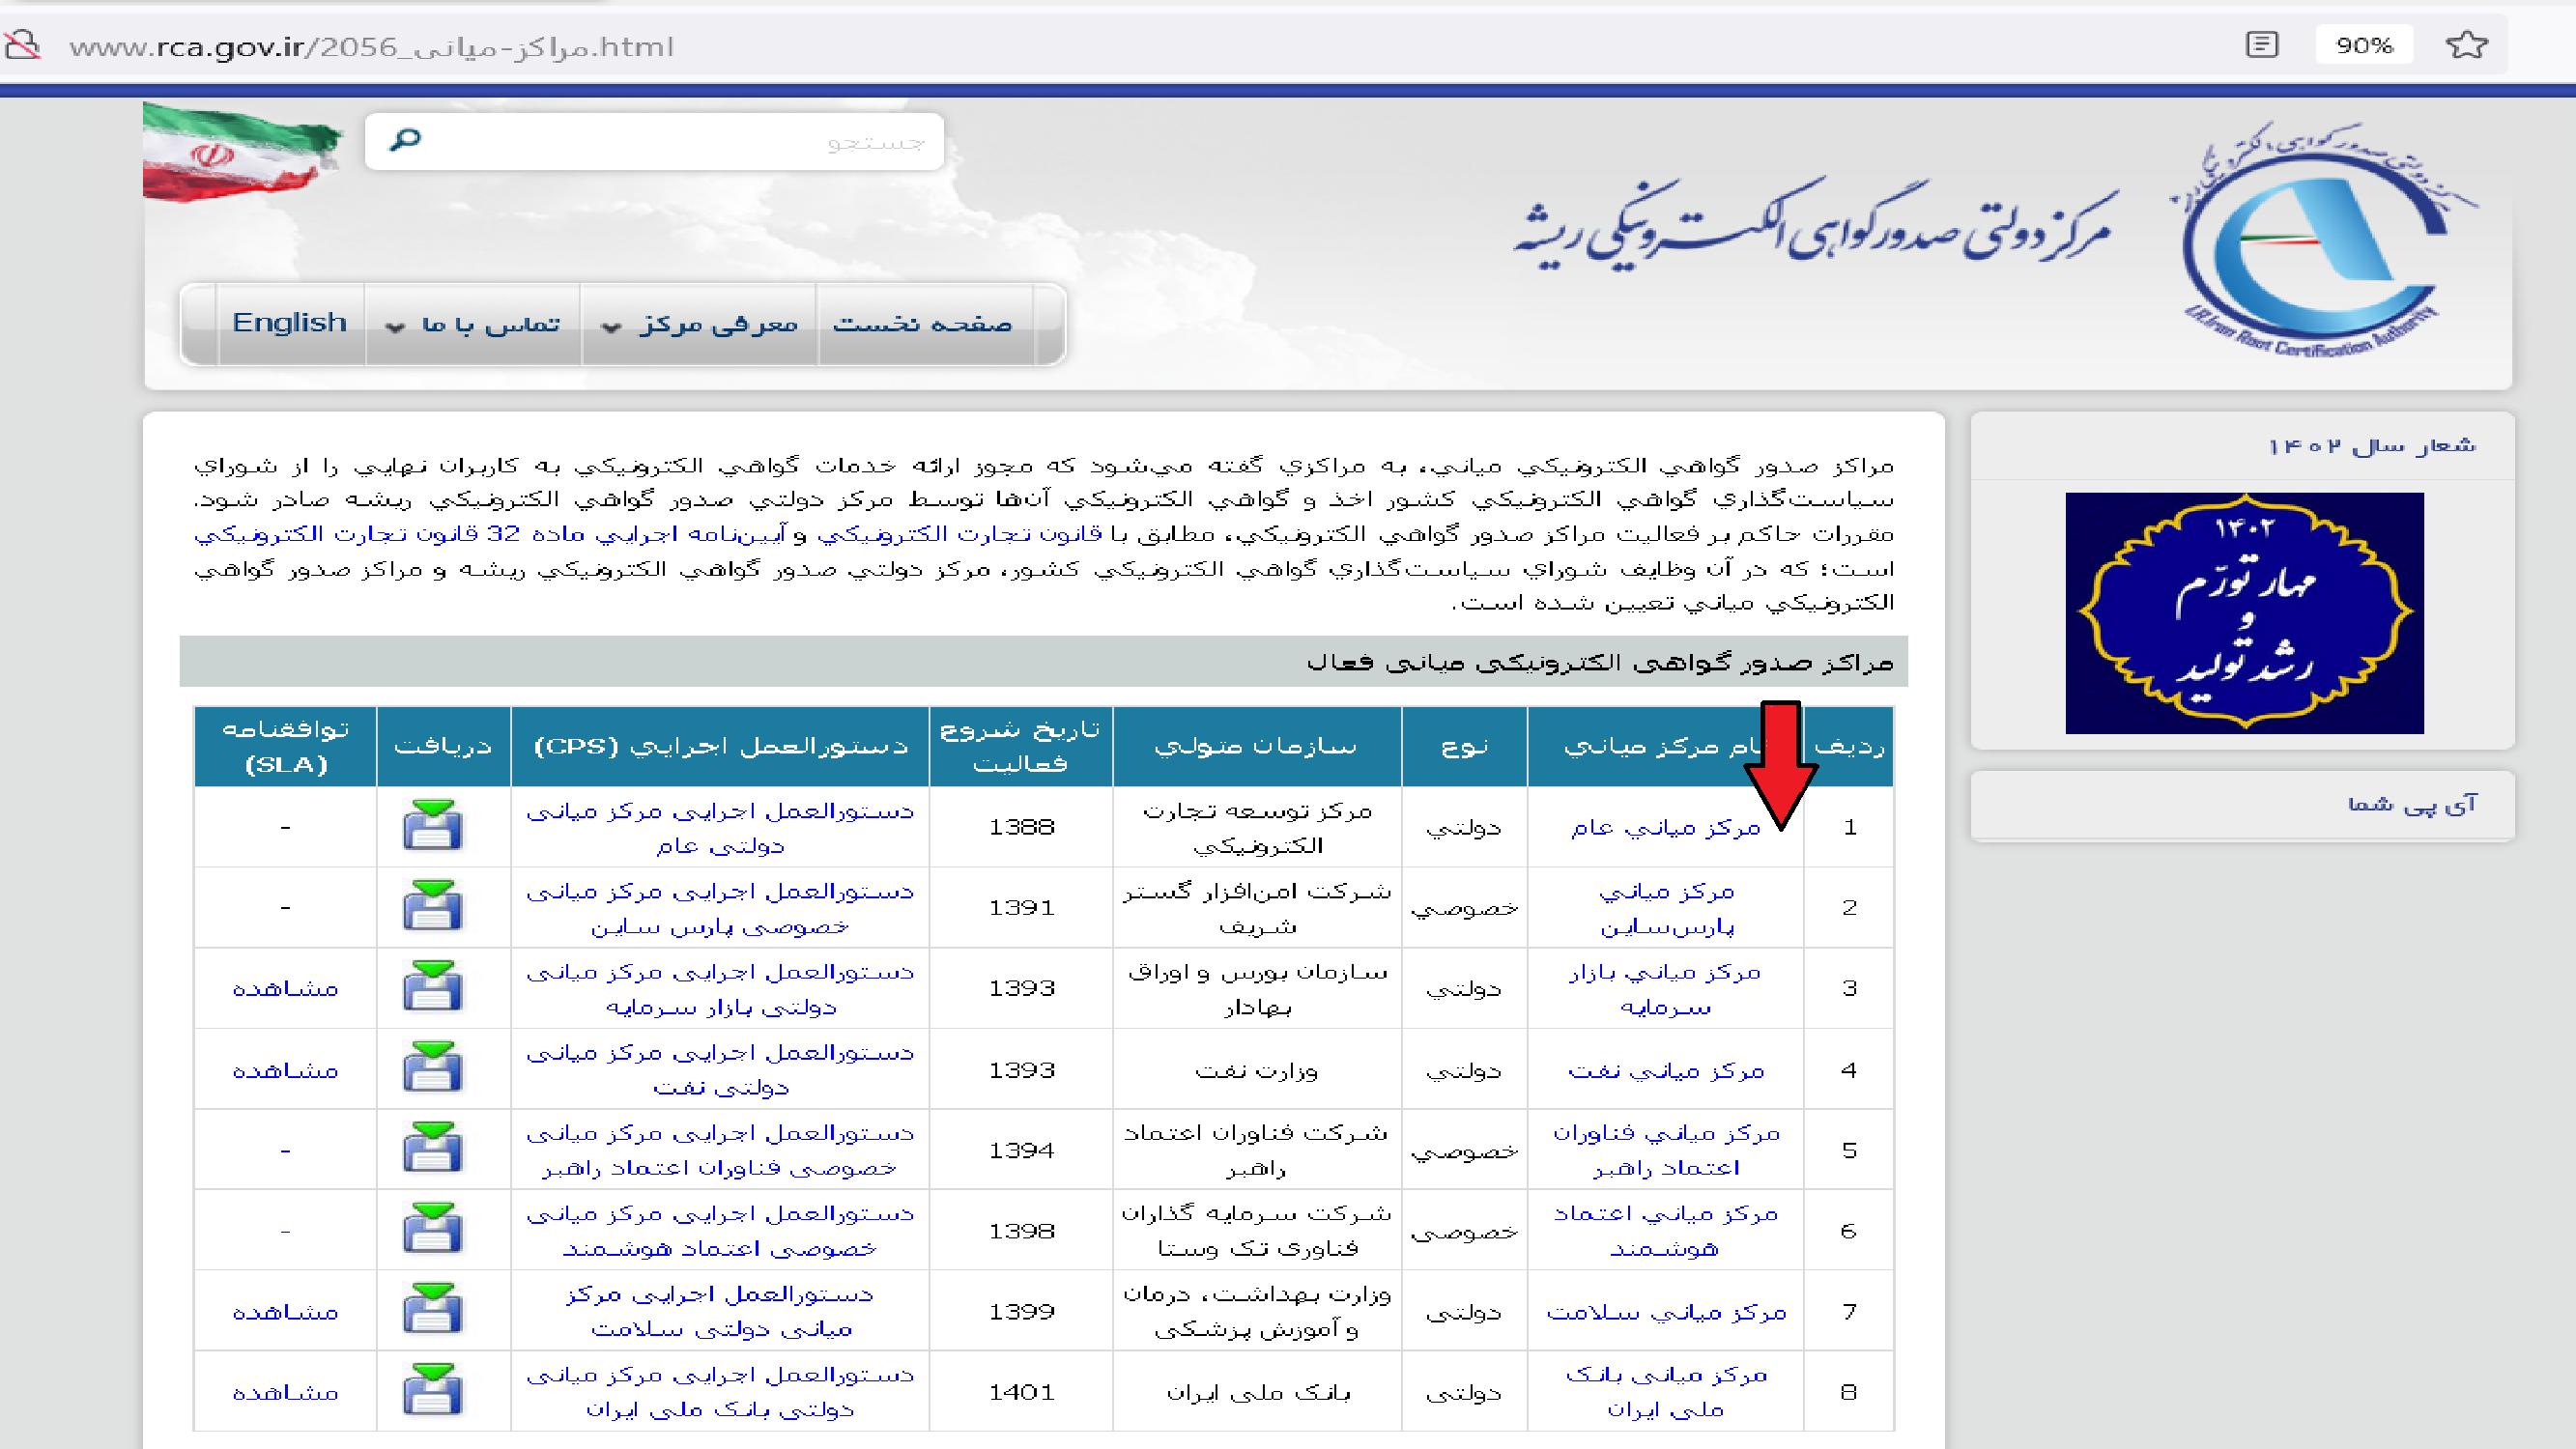Viewport: 2576px width, 1449px height.
Task: Open آیین‌نامه اجرایی ماده 32 link
Action: (x=490, y=534)
